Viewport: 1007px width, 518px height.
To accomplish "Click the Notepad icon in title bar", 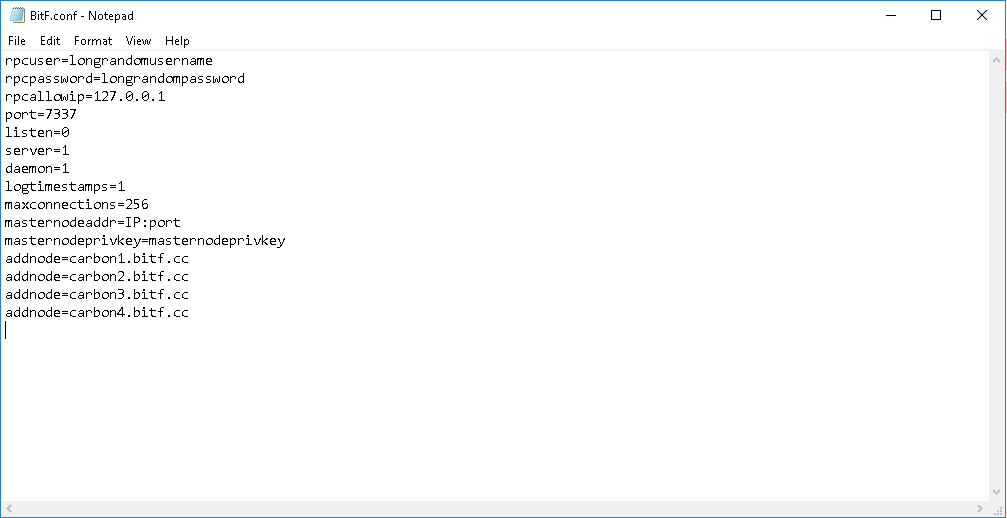I will click(x=17, y=15).
